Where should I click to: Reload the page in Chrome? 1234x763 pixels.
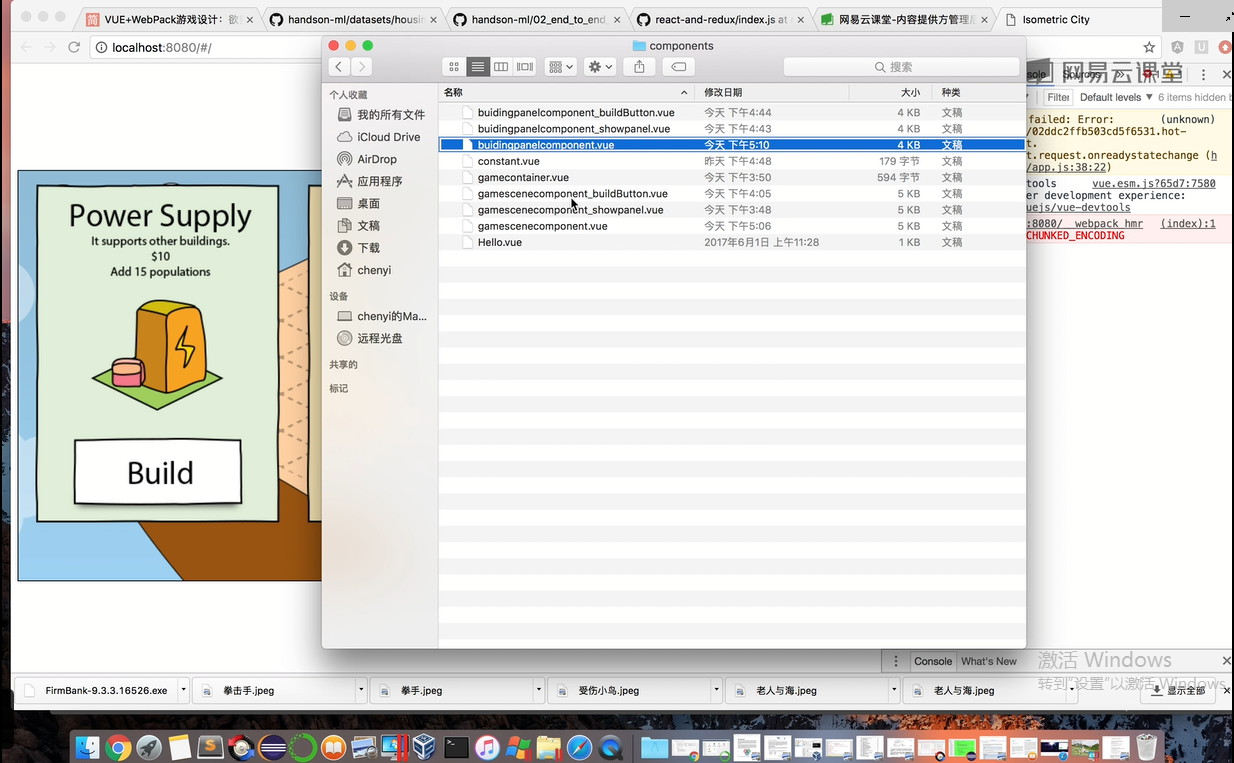click(73, 47)
